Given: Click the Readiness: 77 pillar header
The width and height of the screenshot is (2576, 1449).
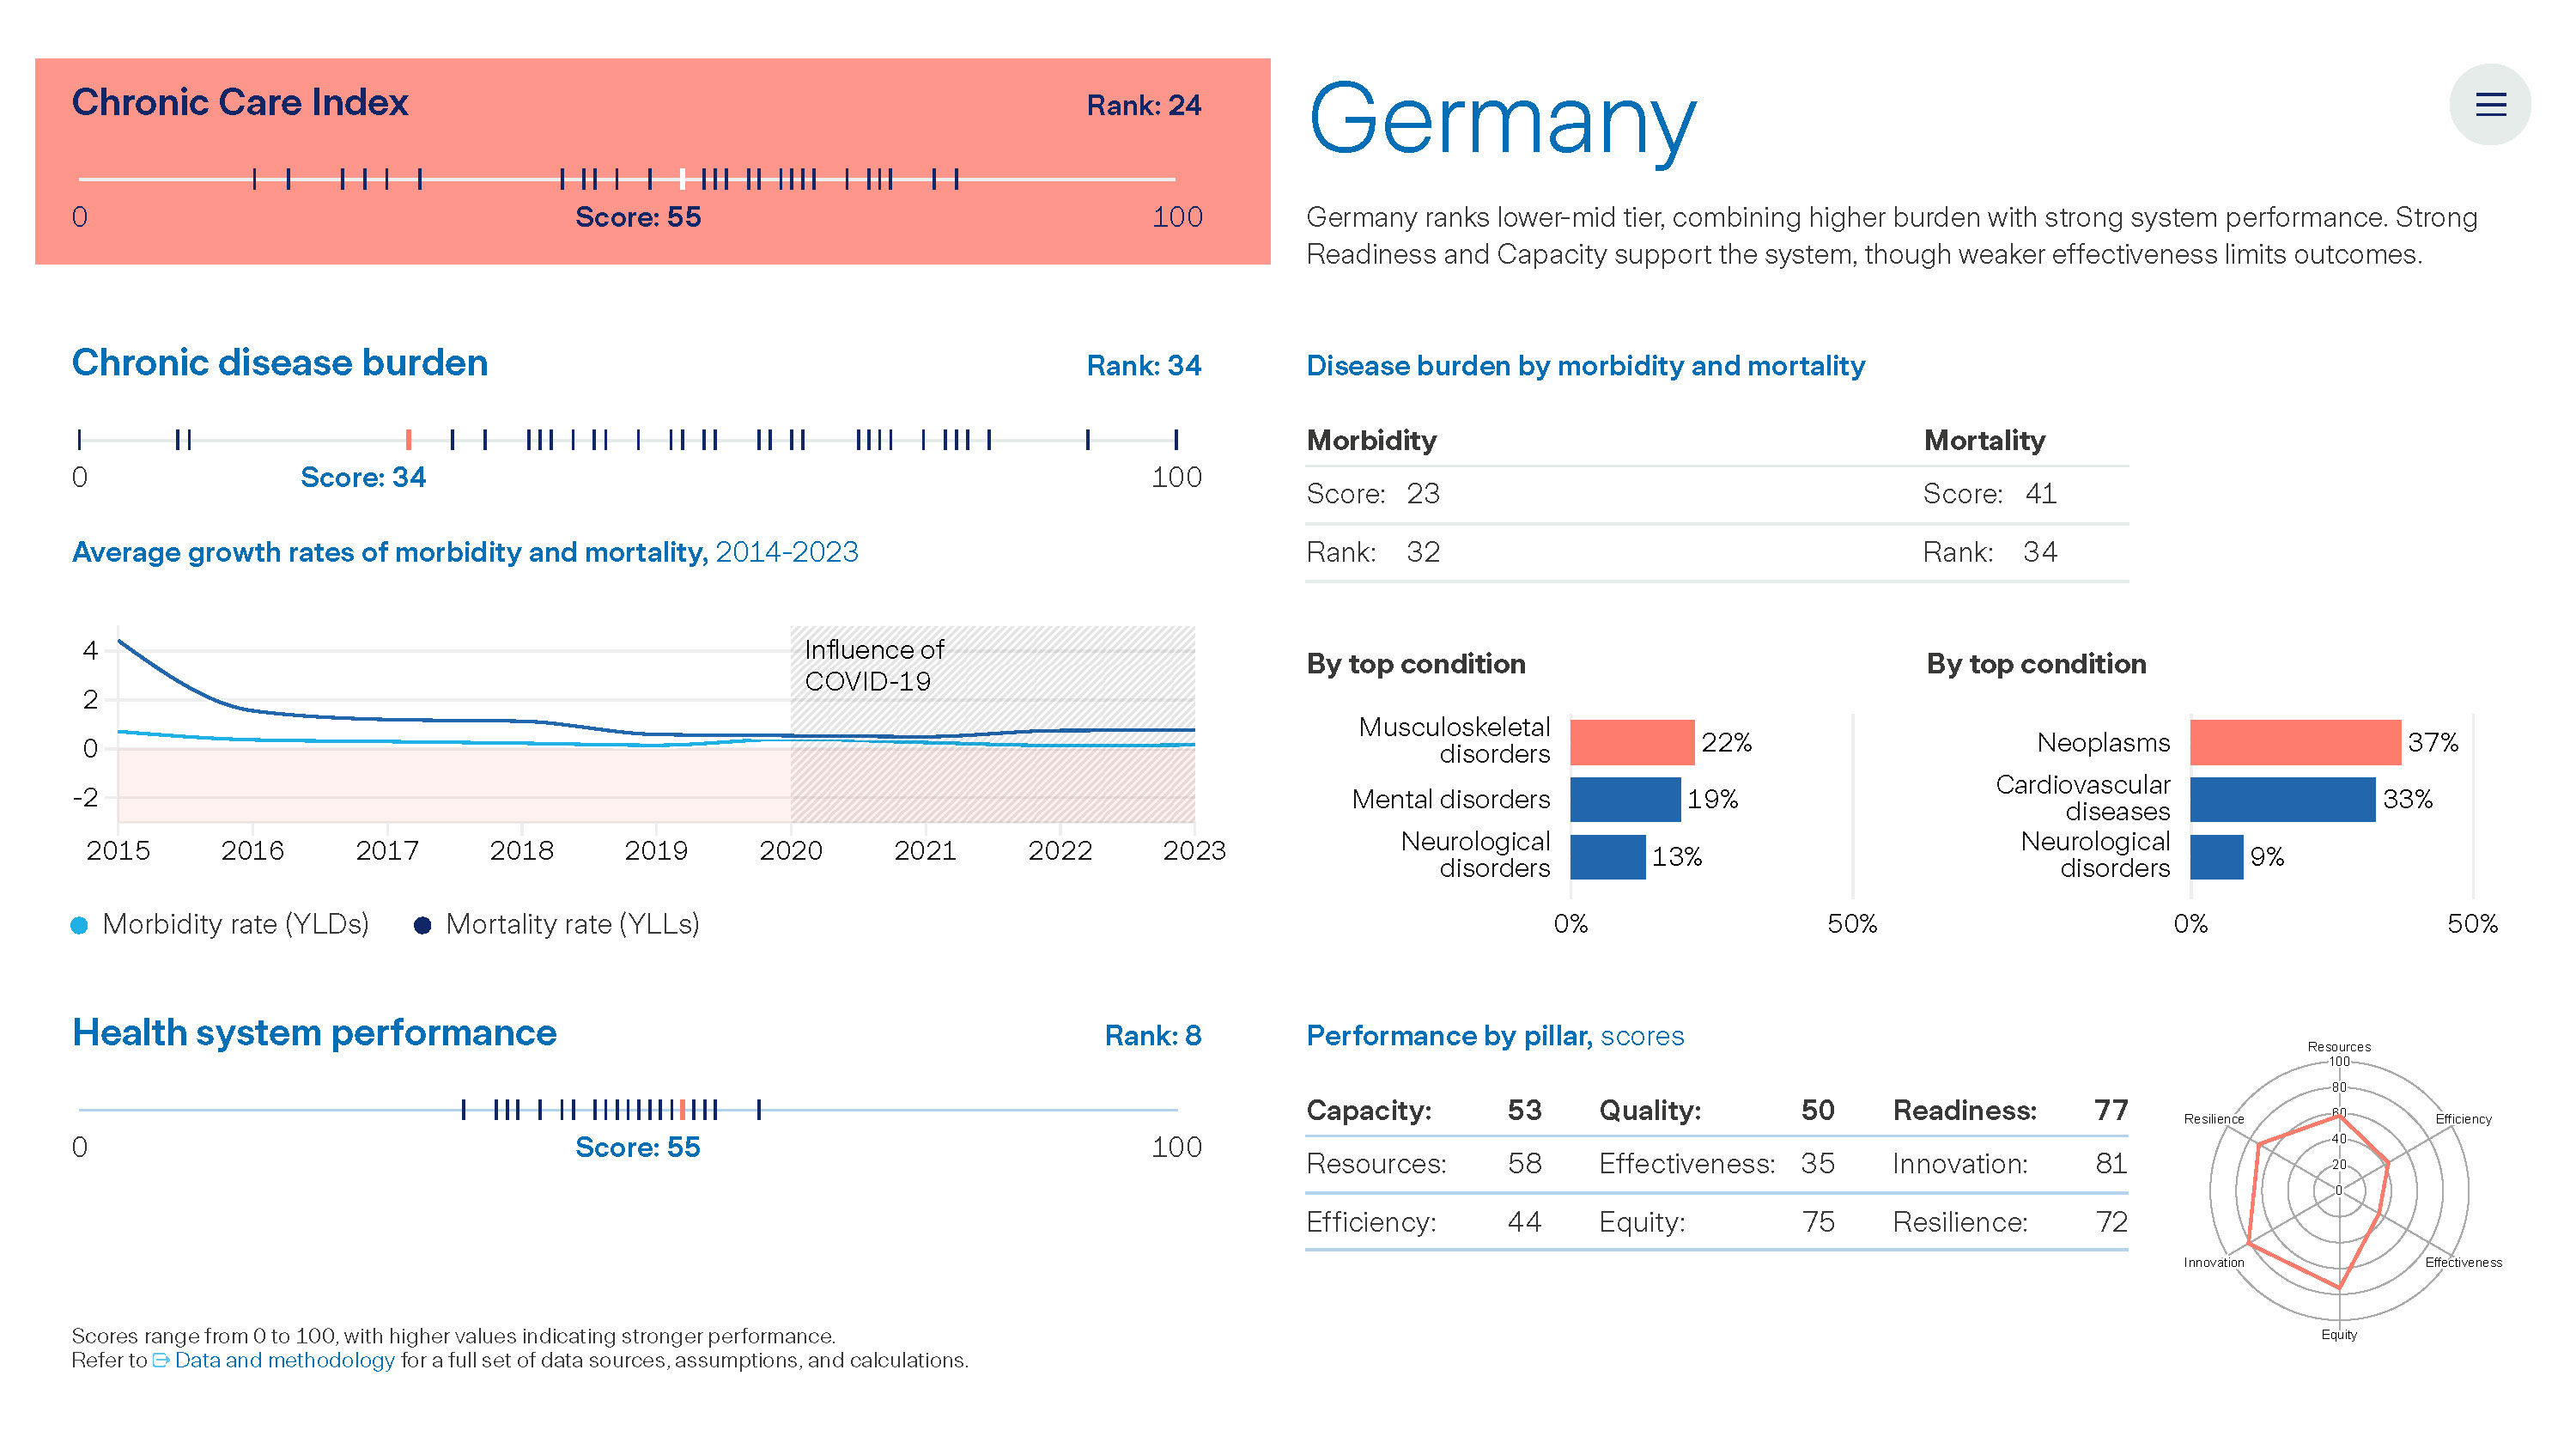Looking at the screenshot, I should (2010, 1110).
